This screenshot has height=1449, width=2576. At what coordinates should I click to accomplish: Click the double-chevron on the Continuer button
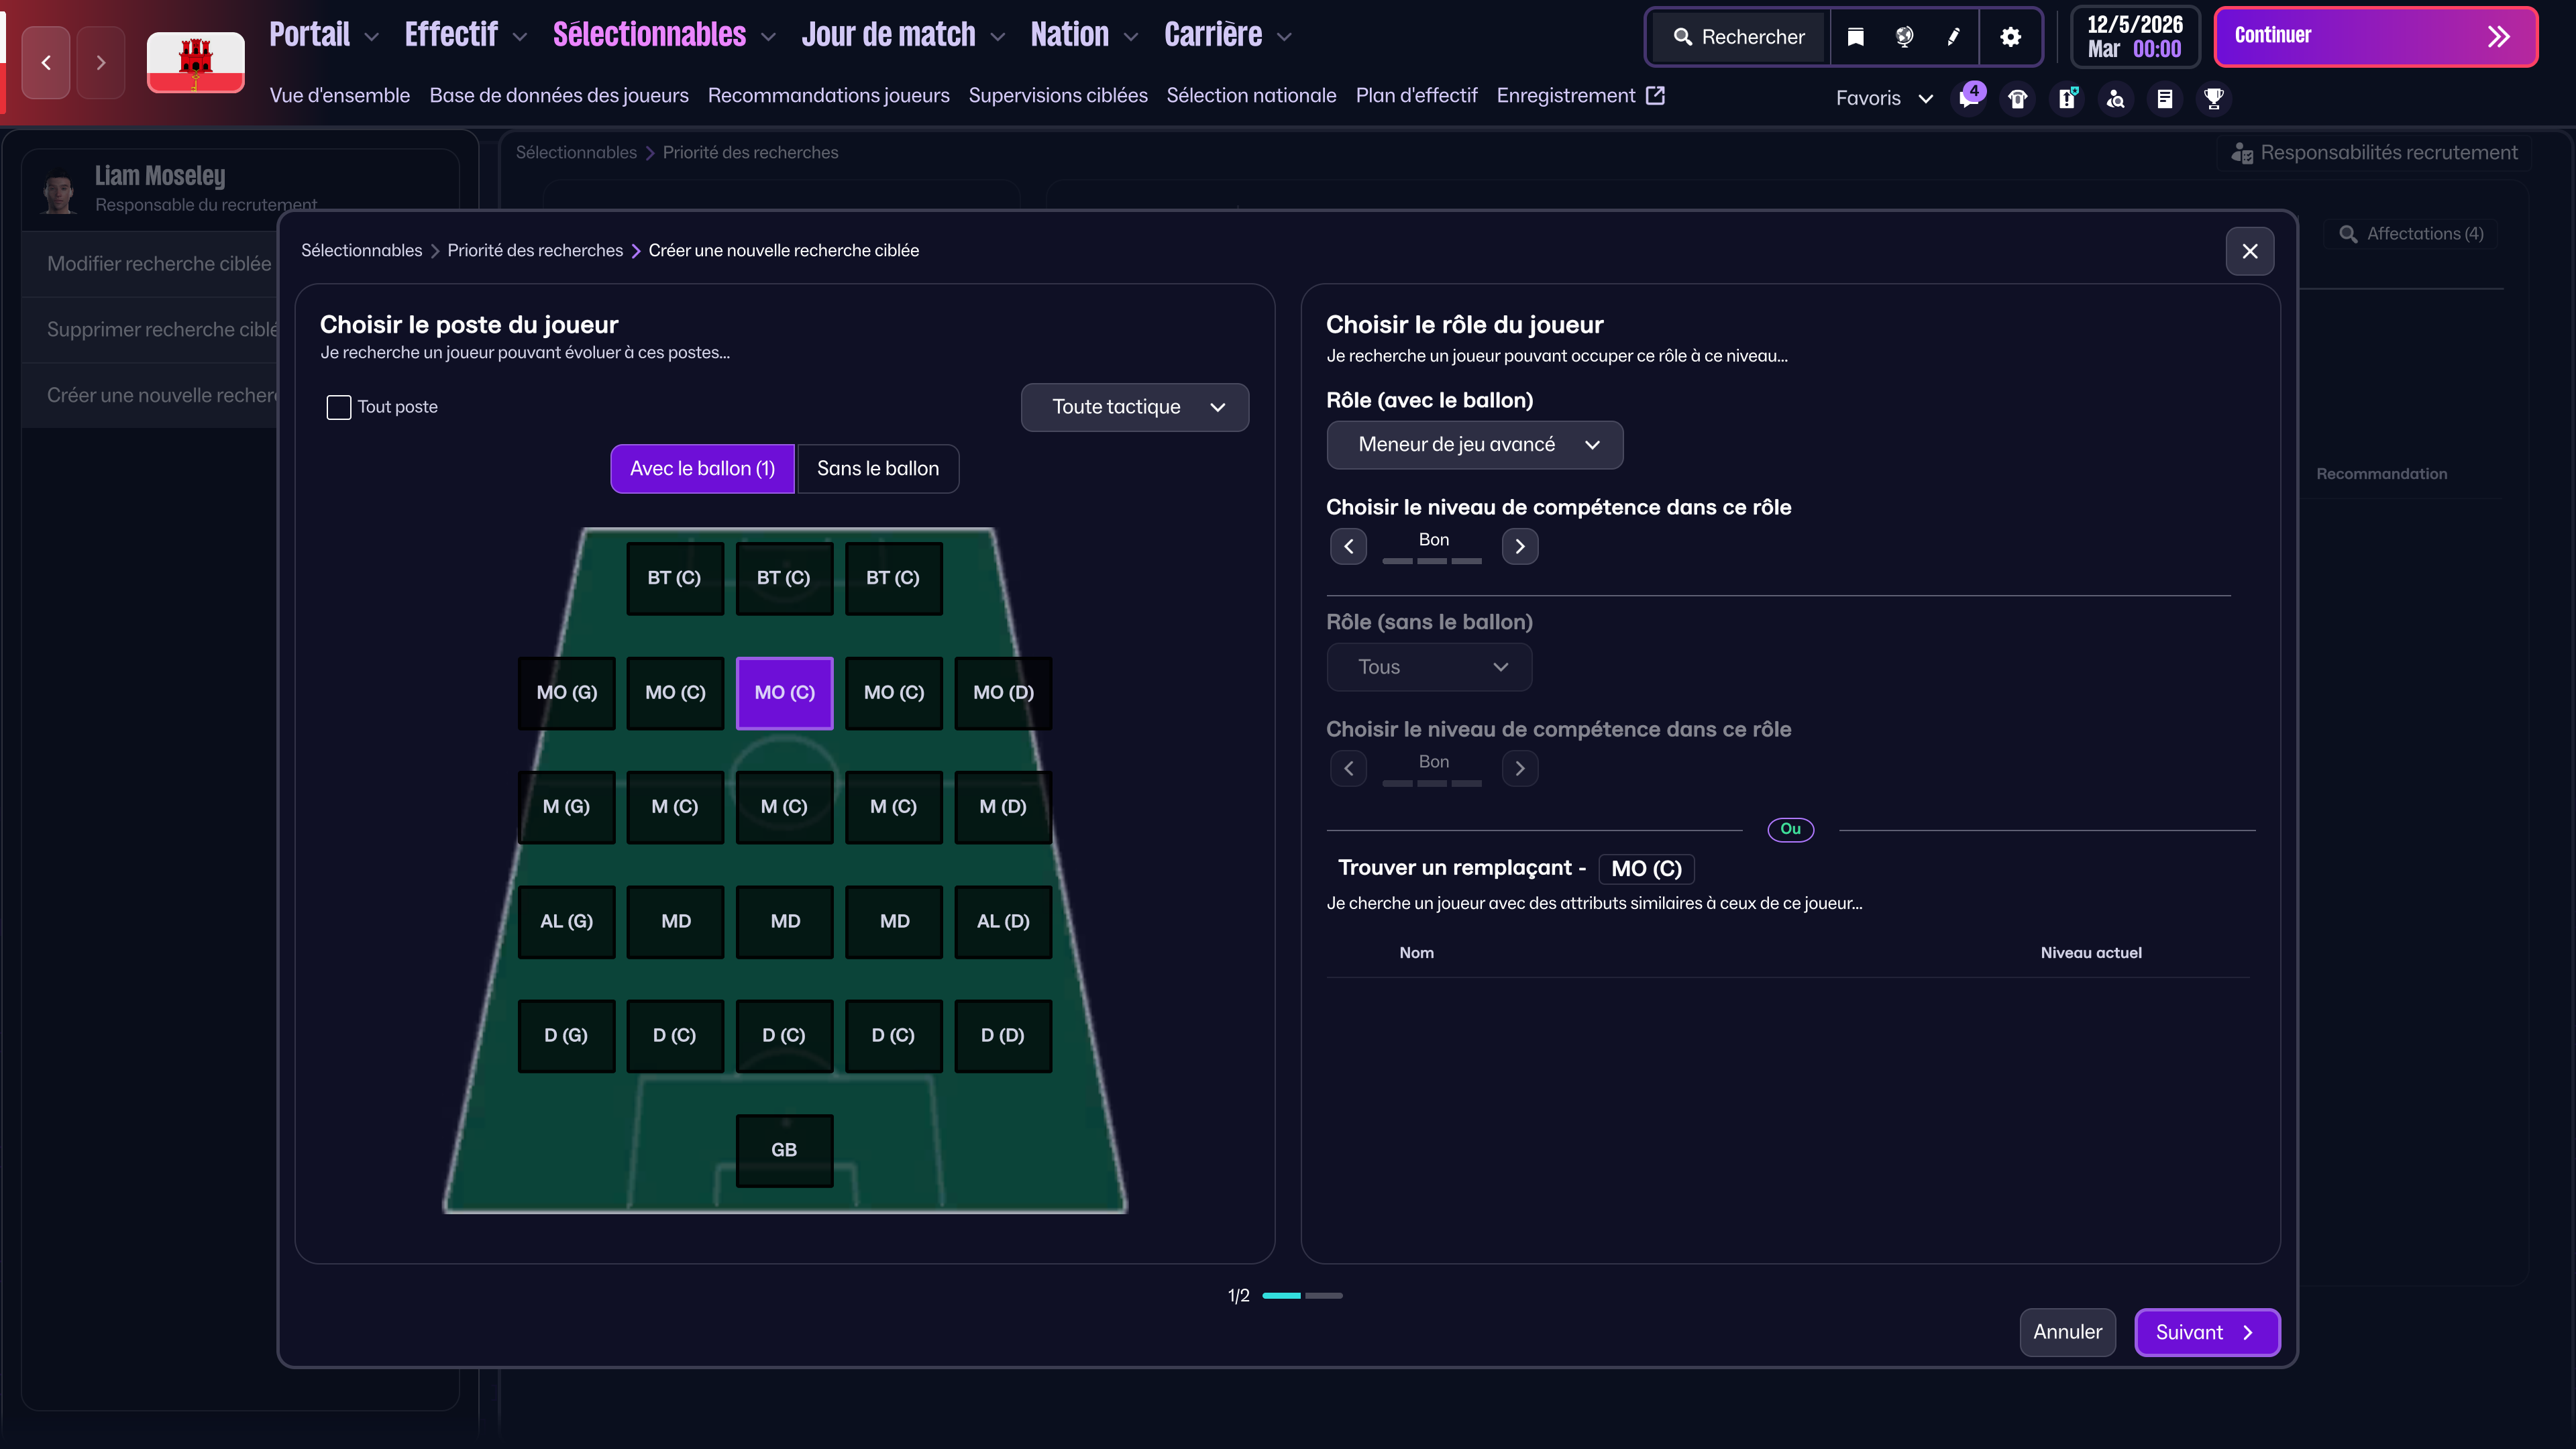point(2498,37)
